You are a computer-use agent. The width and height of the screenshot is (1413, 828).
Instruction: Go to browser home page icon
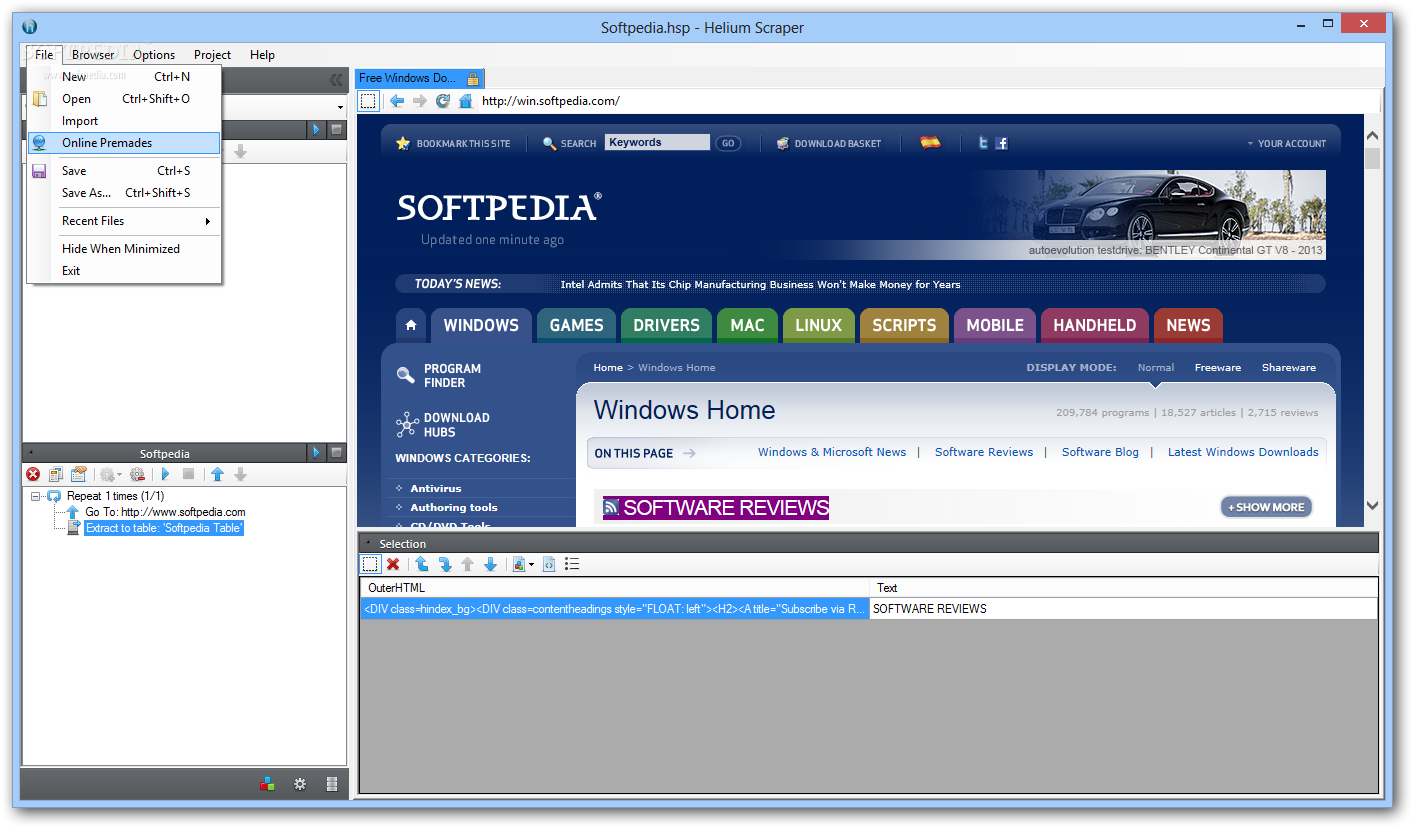pyautogui.click(x=465, y=101)
